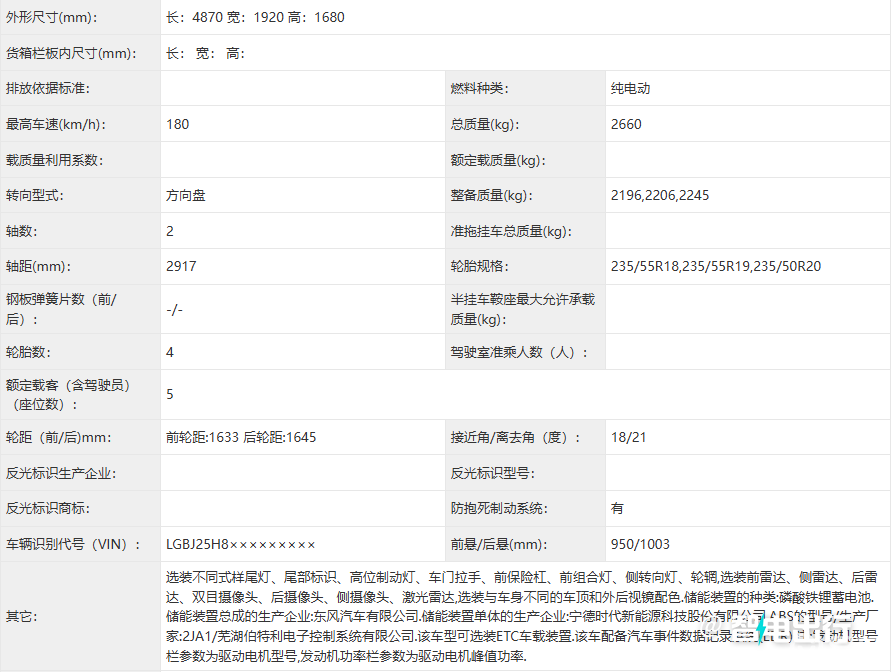The image size is (891, 672).
Task: Select the VIN code LGBJ25H8×××××××××
Action: (241, 545)
